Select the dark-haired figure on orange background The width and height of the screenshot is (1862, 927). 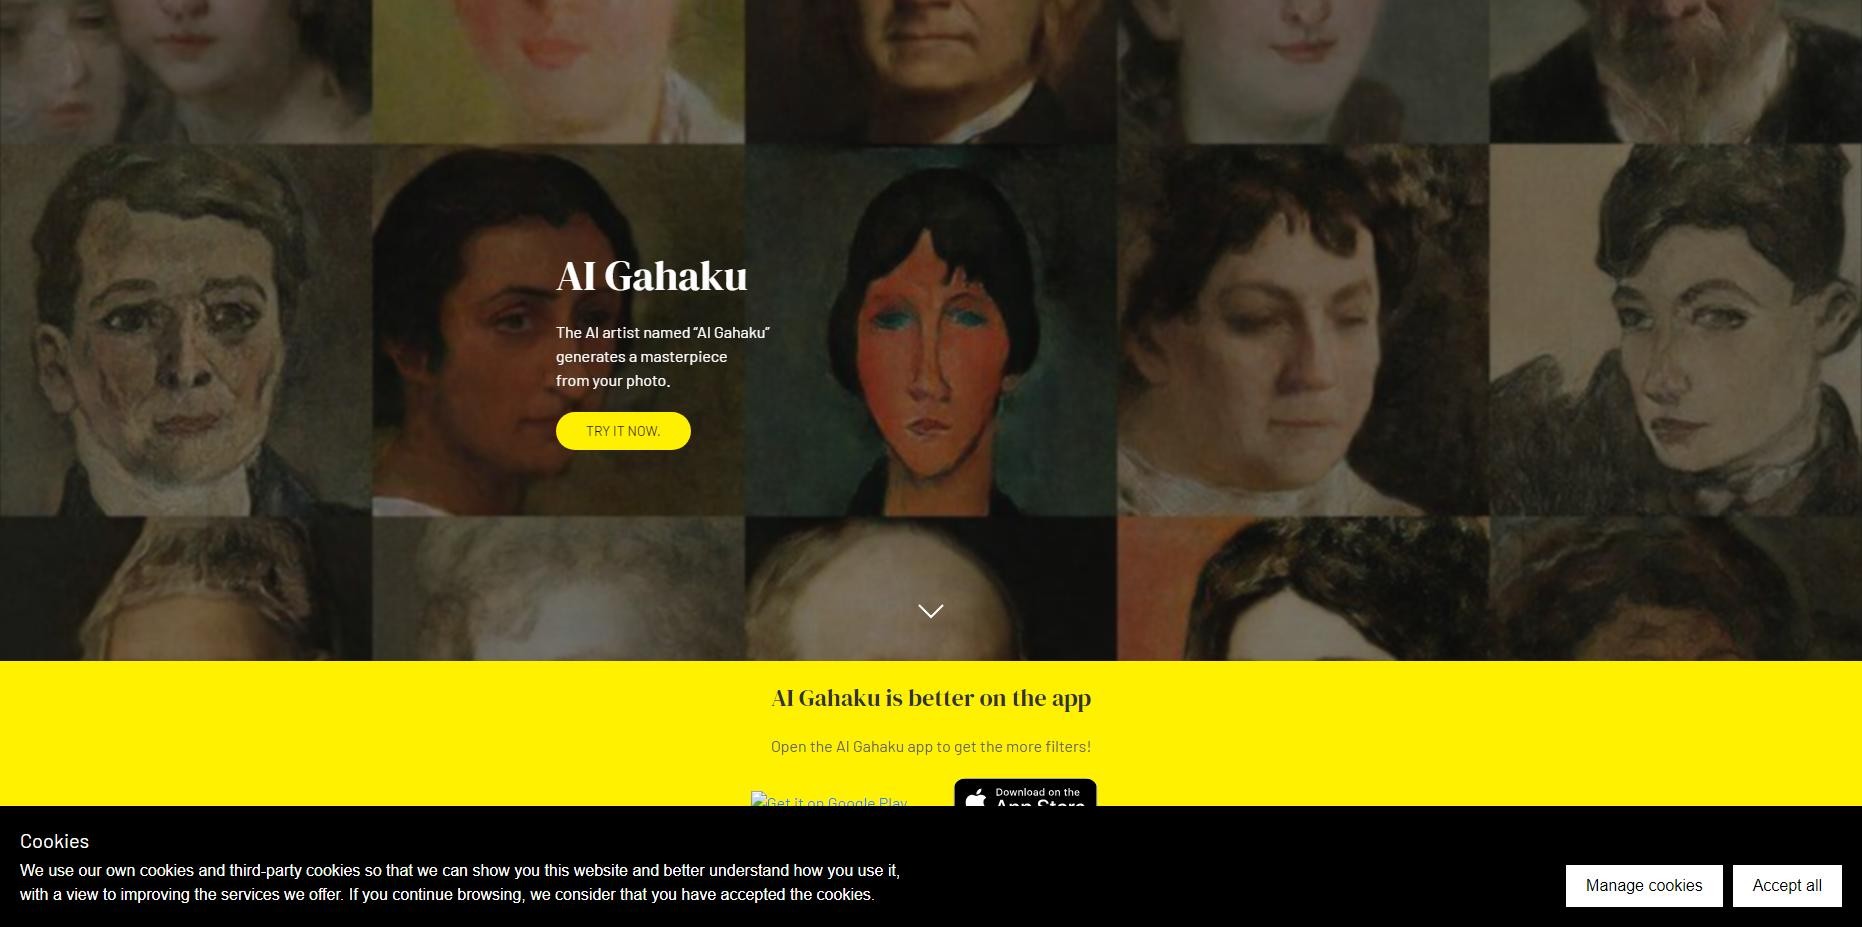click(x=1303, y=588)
